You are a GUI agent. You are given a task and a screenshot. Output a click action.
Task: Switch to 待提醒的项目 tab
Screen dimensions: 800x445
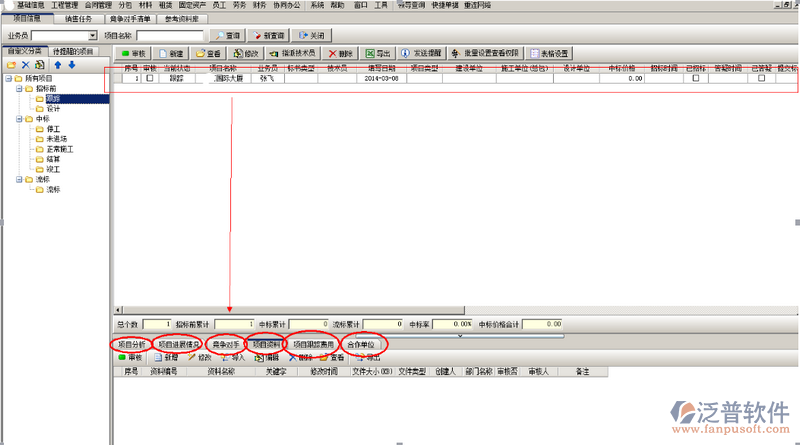click(x=73, y=52)
